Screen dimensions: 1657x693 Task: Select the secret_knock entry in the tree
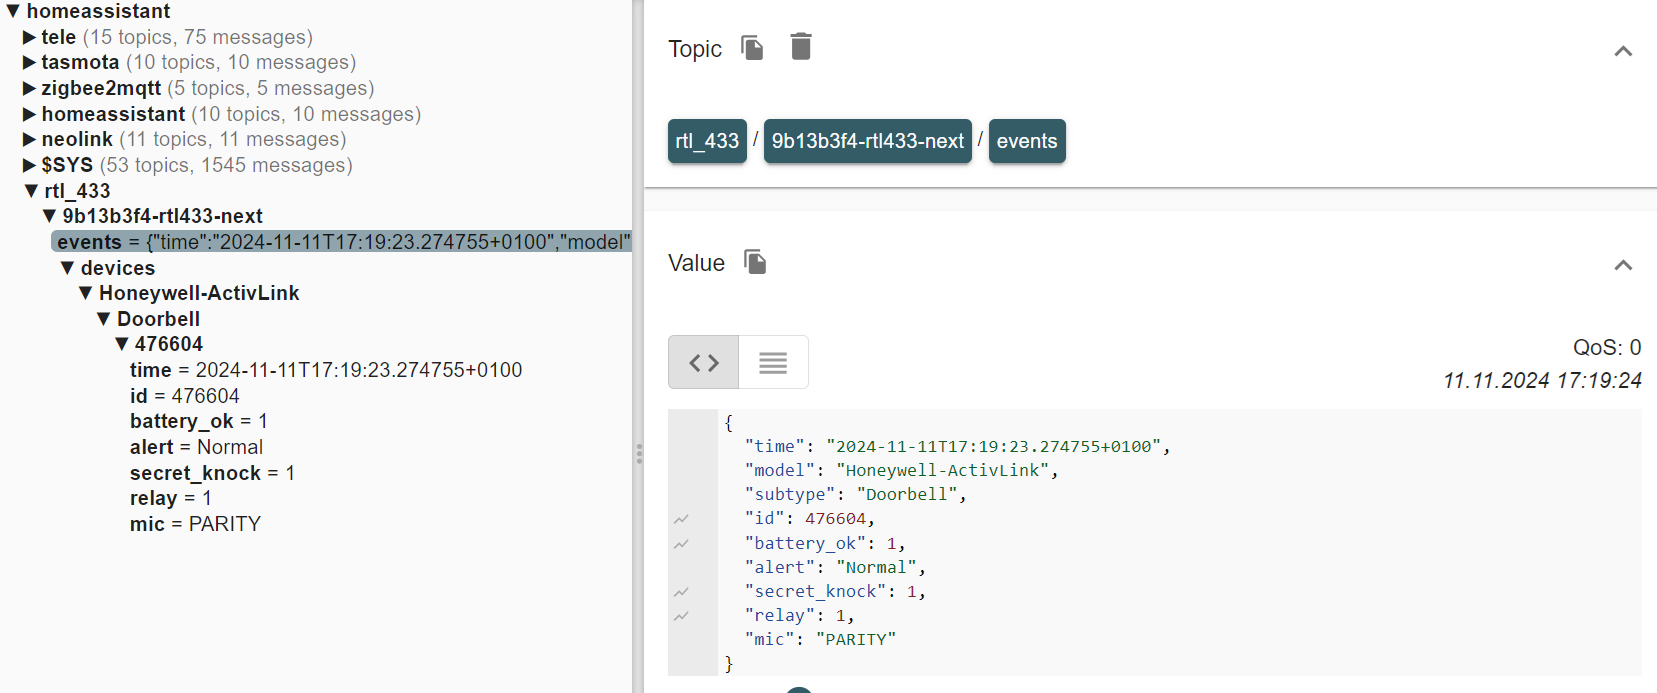195,473
